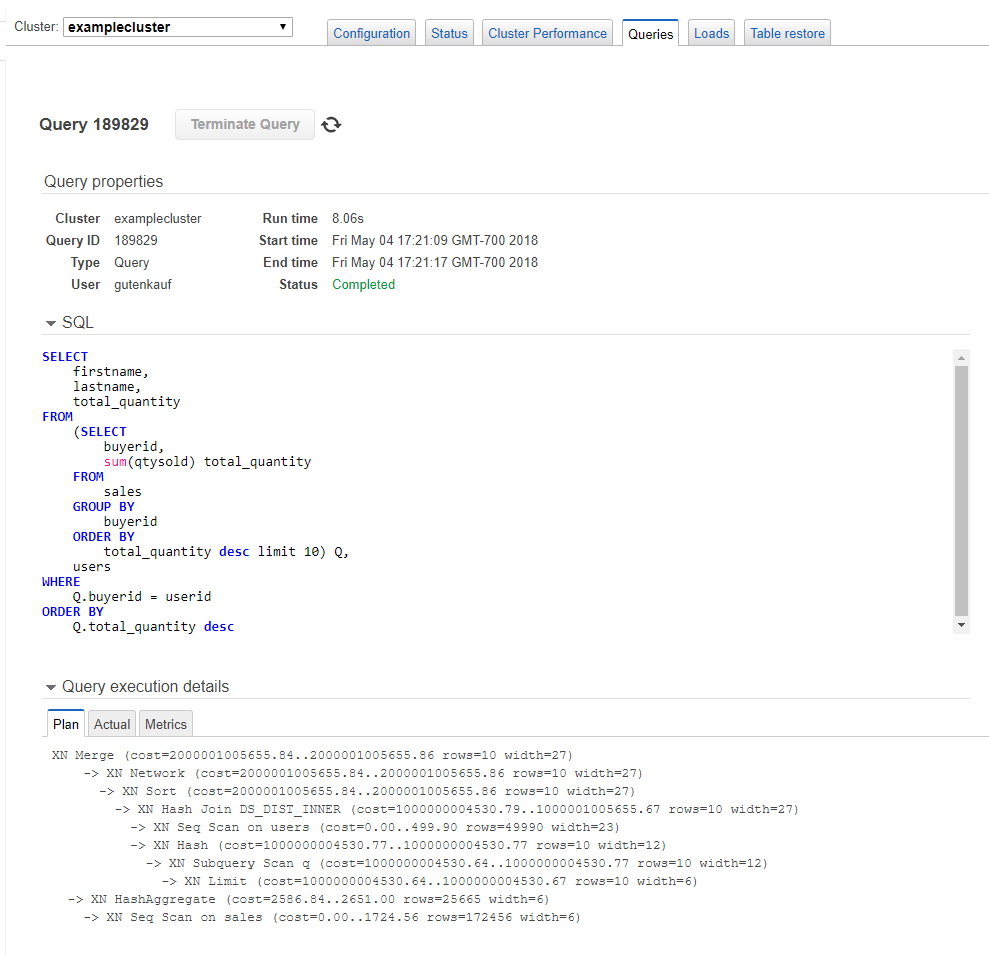The height and width of the screenshot is (956, 989).
Task: Select the Plan tab
Action: coord(66,724)
